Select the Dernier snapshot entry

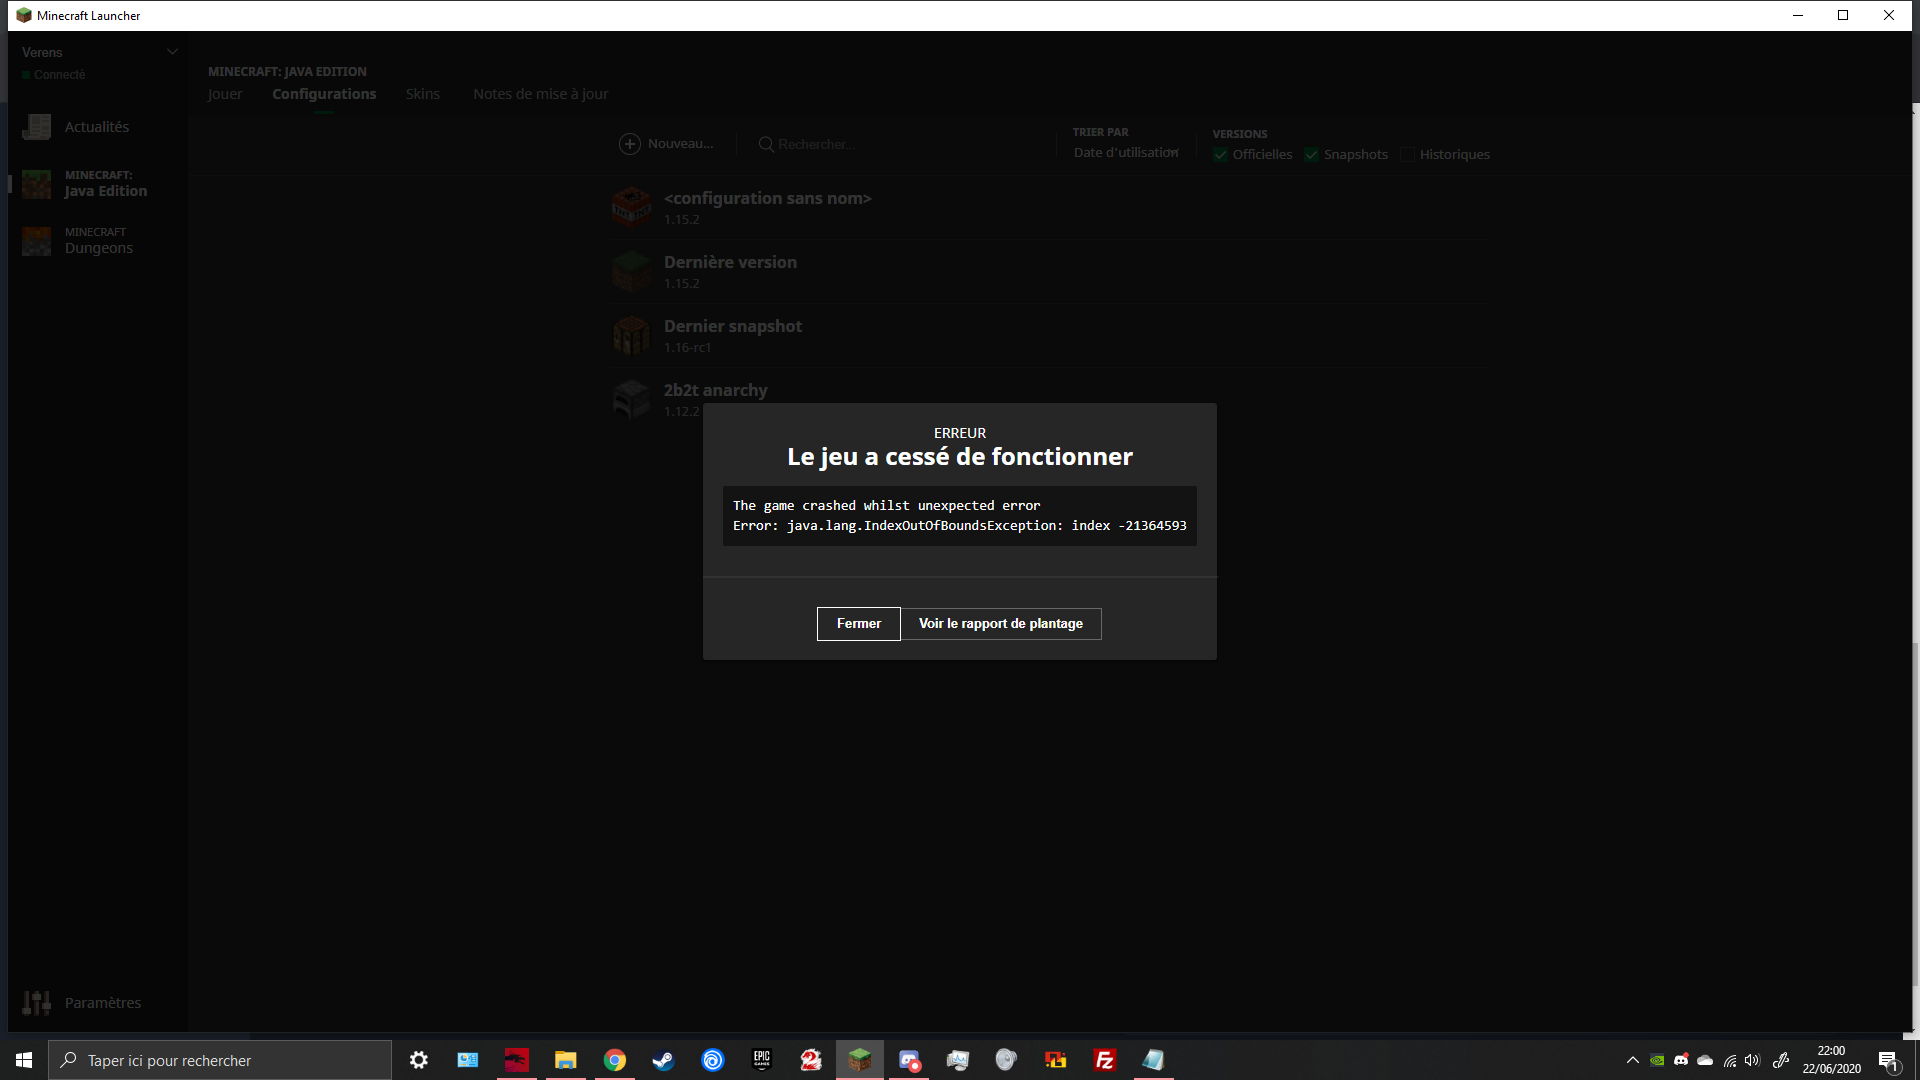click(1050, 336)
